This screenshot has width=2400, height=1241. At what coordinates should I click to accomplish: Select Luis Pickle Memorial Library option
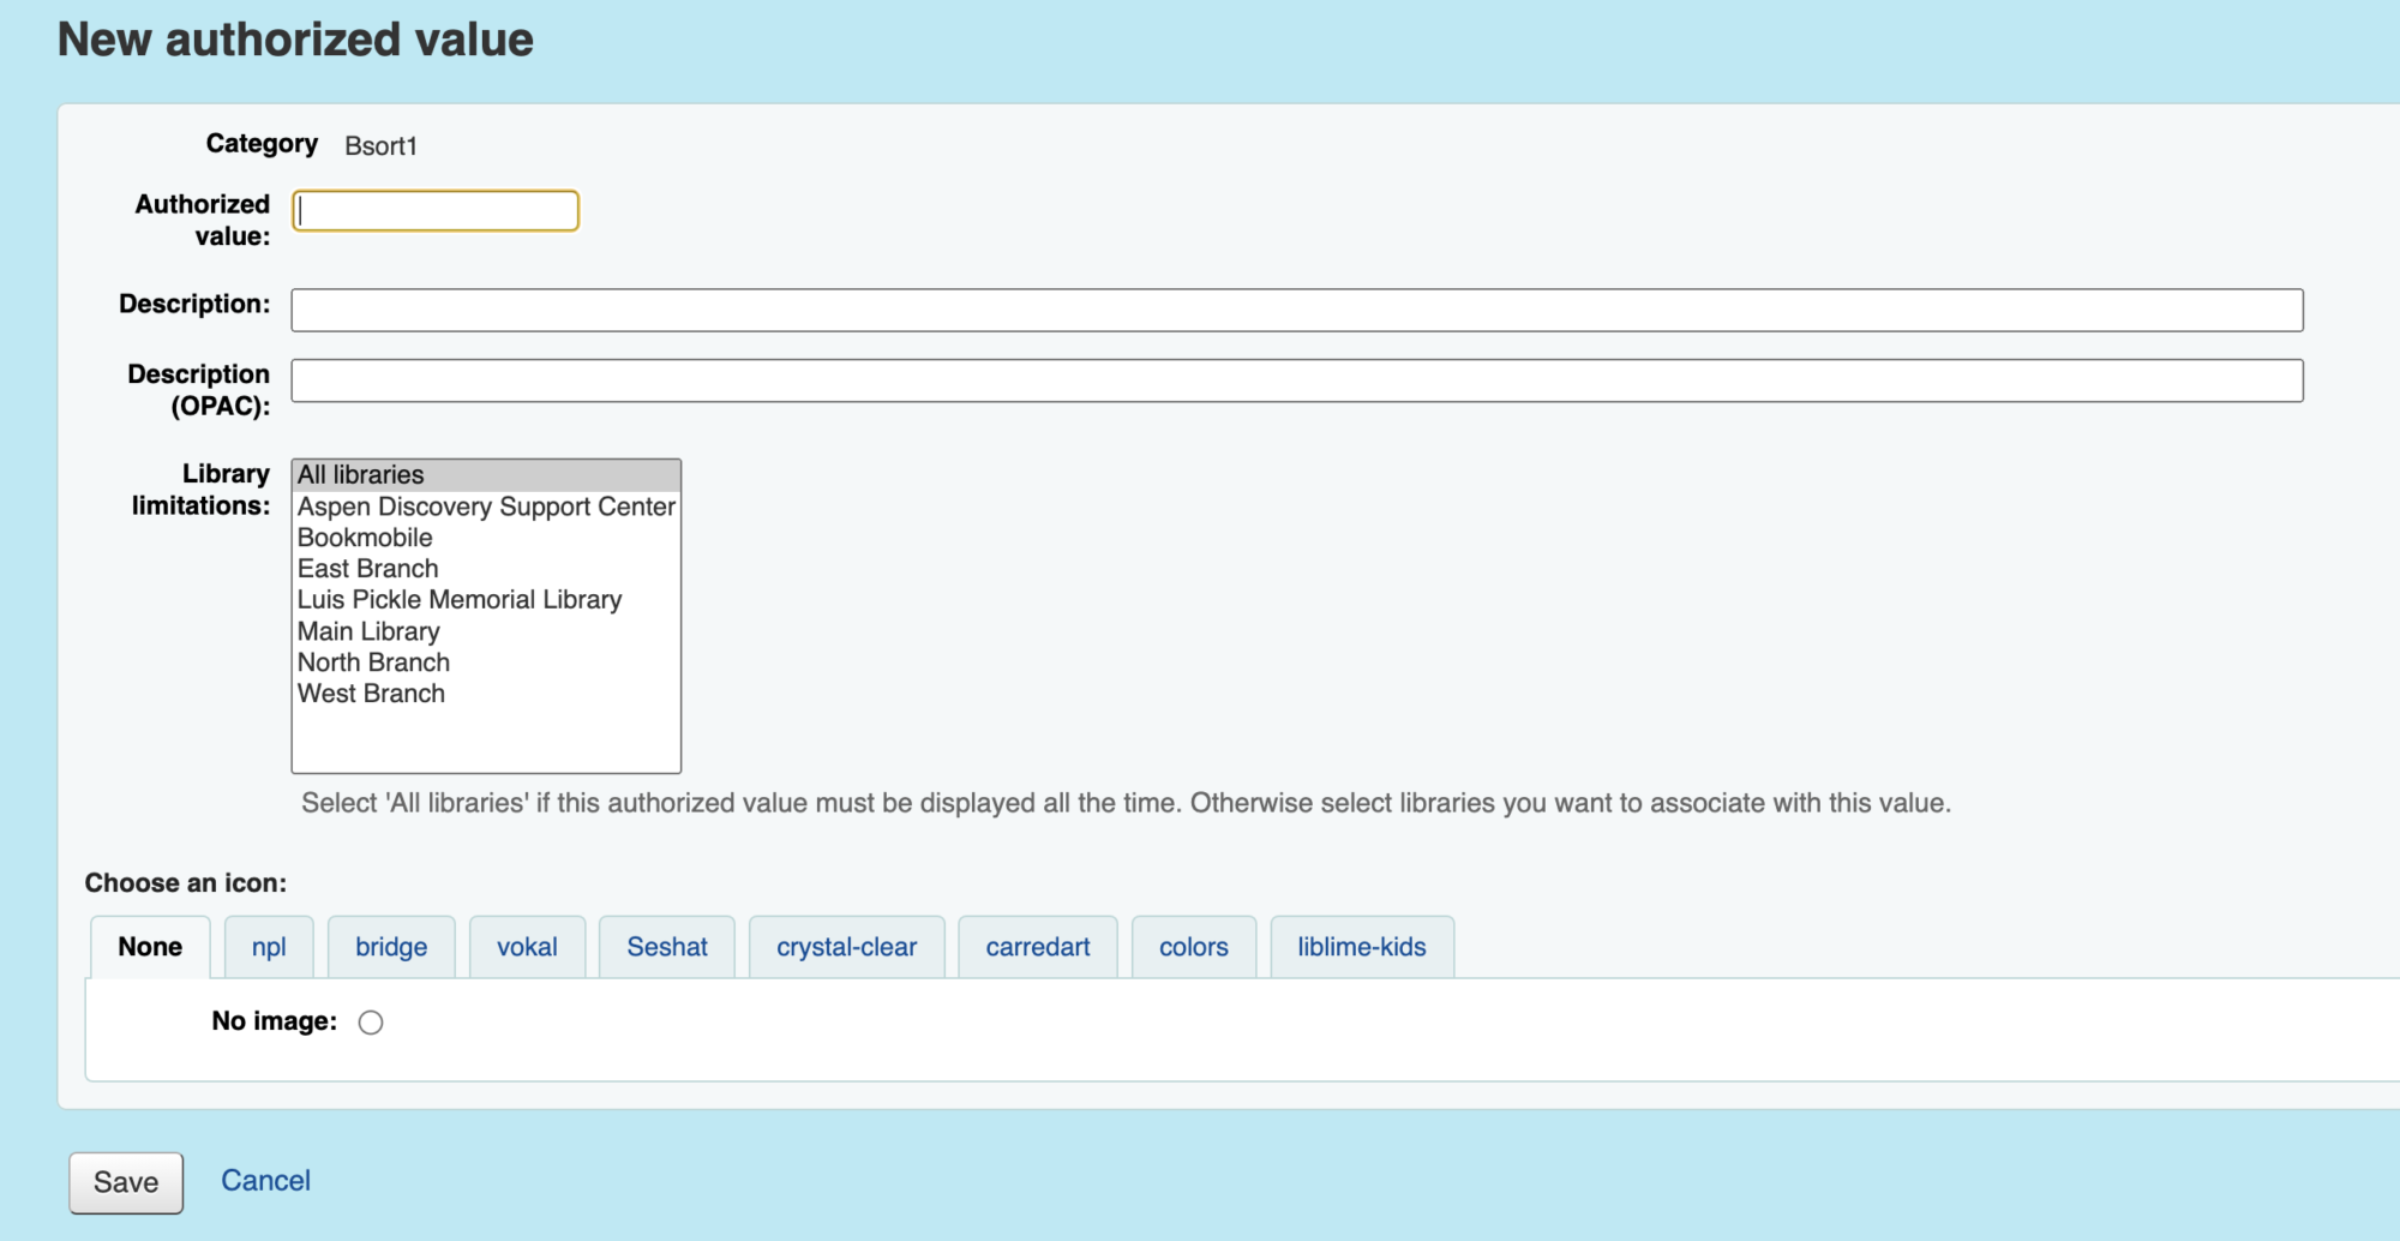(459, 600)
